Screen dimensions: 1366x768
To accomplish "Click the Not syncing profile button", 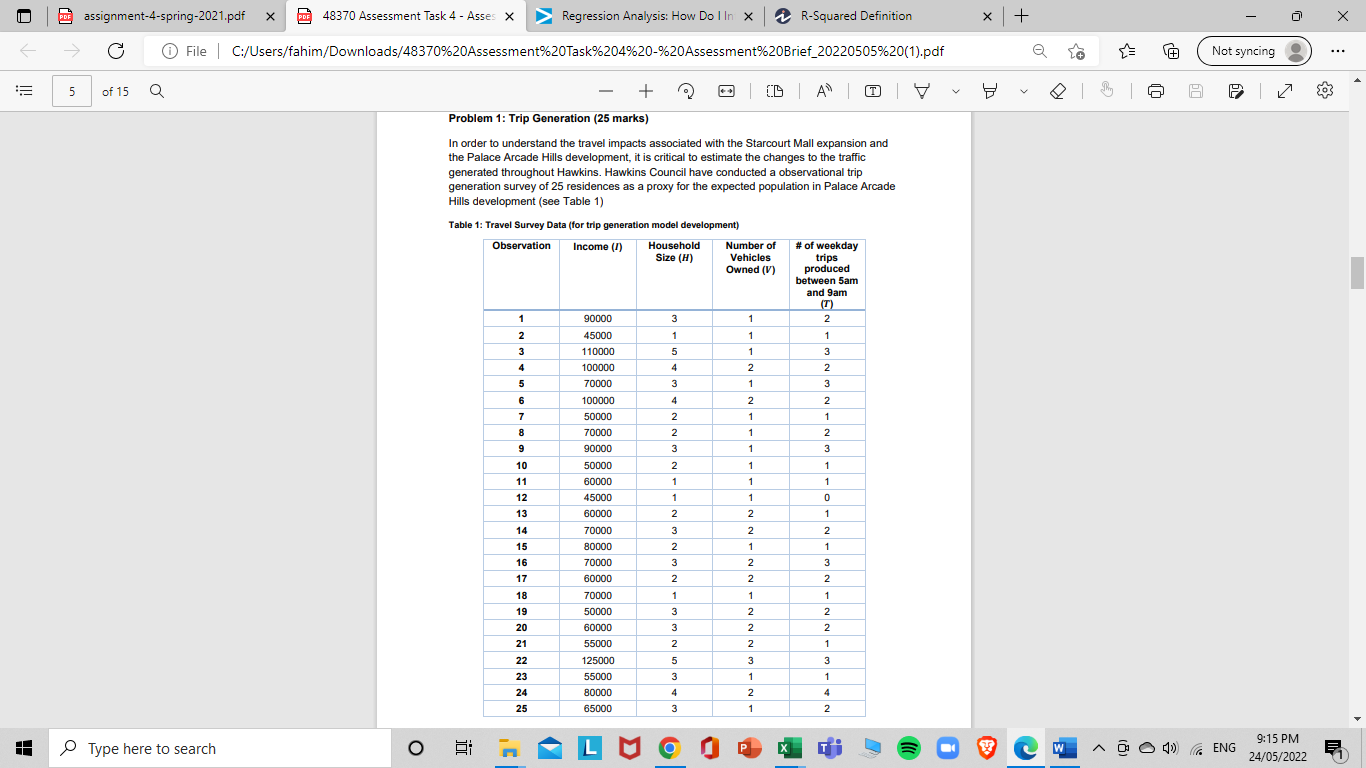I will point(1254,50).
